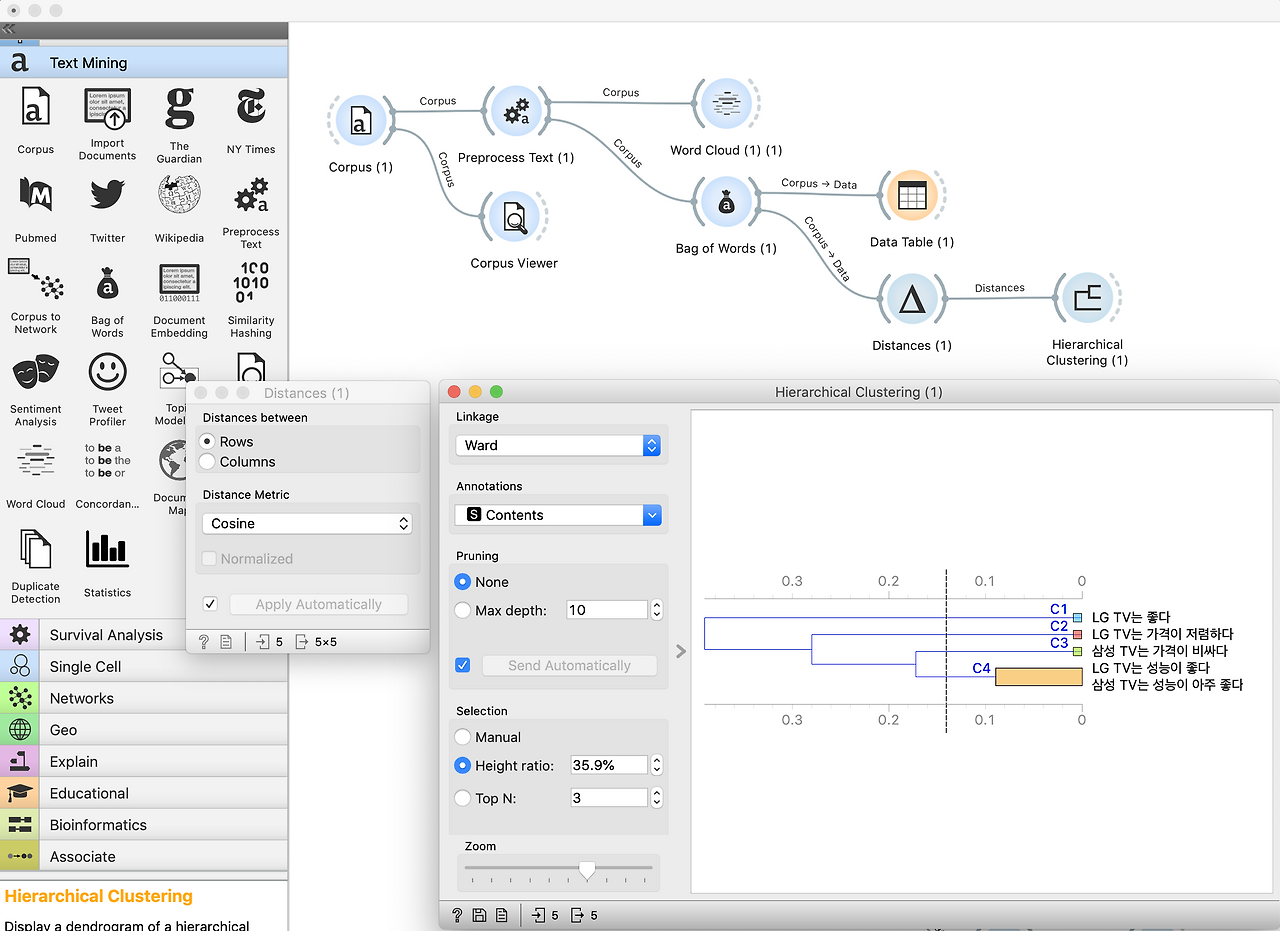Click Apply Automatically button in Distances
Viewport: 1280px width, 931px height.
[318, 604]
